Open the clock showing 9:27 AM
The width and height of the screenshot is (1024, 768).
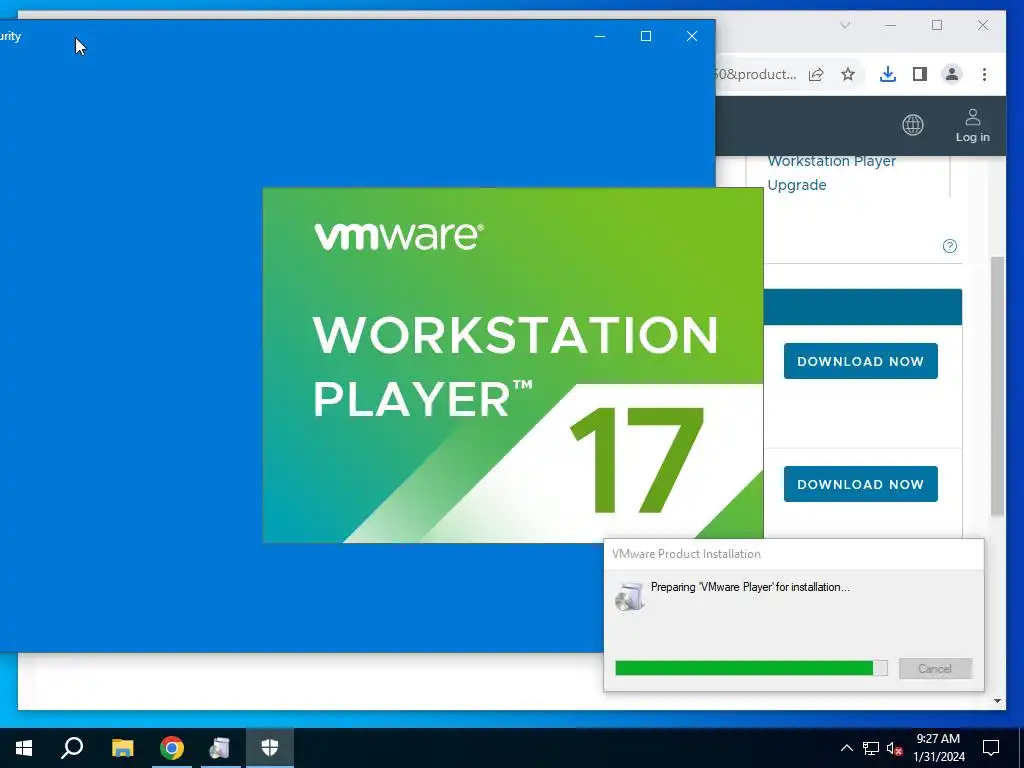click(938, 748)
